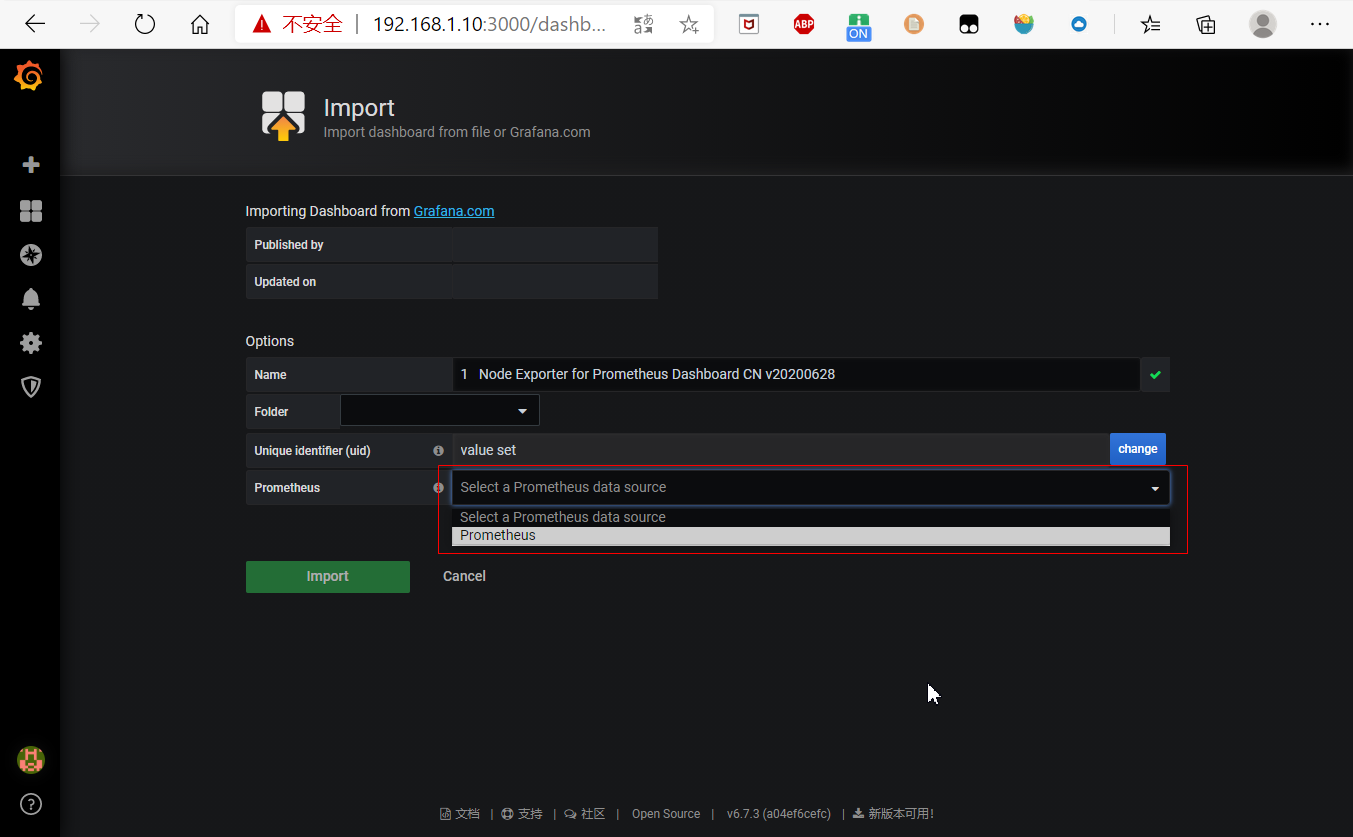
Task: Go back with the browser back arrow
Action: click(x=35, y=24)
